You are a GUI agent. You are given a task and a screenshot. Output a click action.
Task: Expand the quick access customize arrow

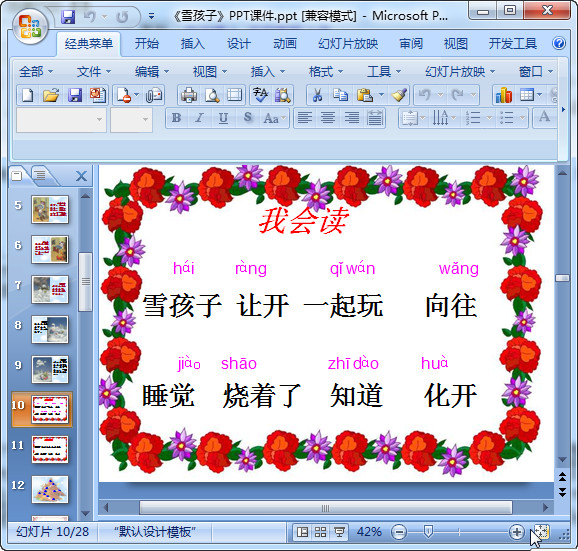click(151, 16)
